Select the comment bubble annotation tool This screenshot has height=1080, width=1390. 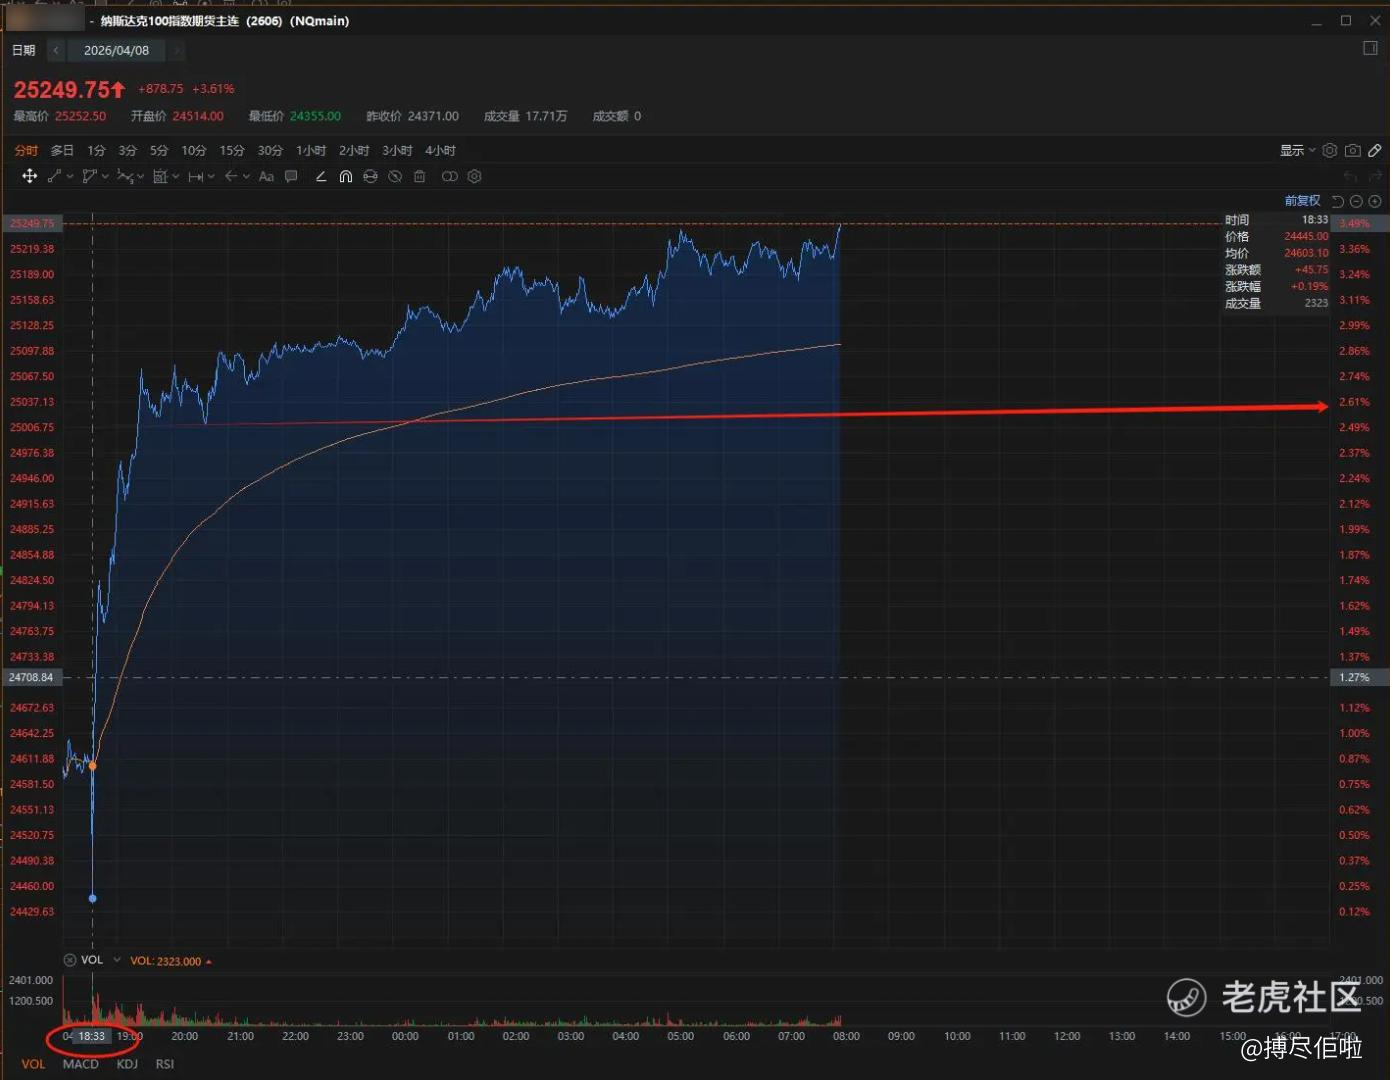point(291,176)
